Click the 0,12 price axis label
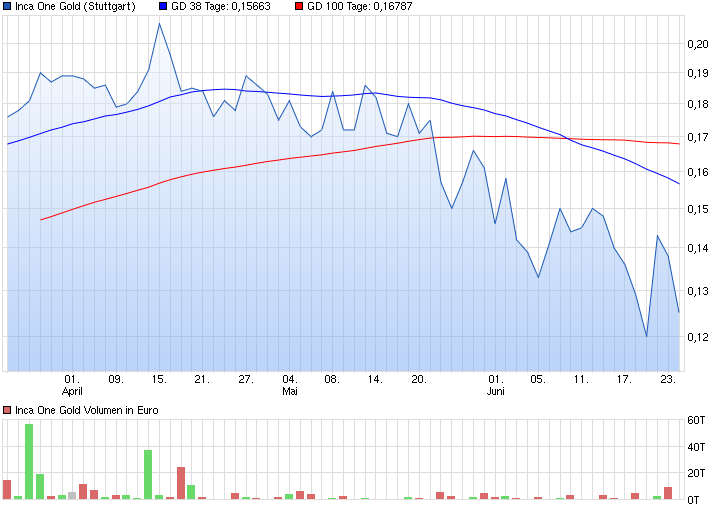Viewport: 726px width, 508px height. point(698,337)
